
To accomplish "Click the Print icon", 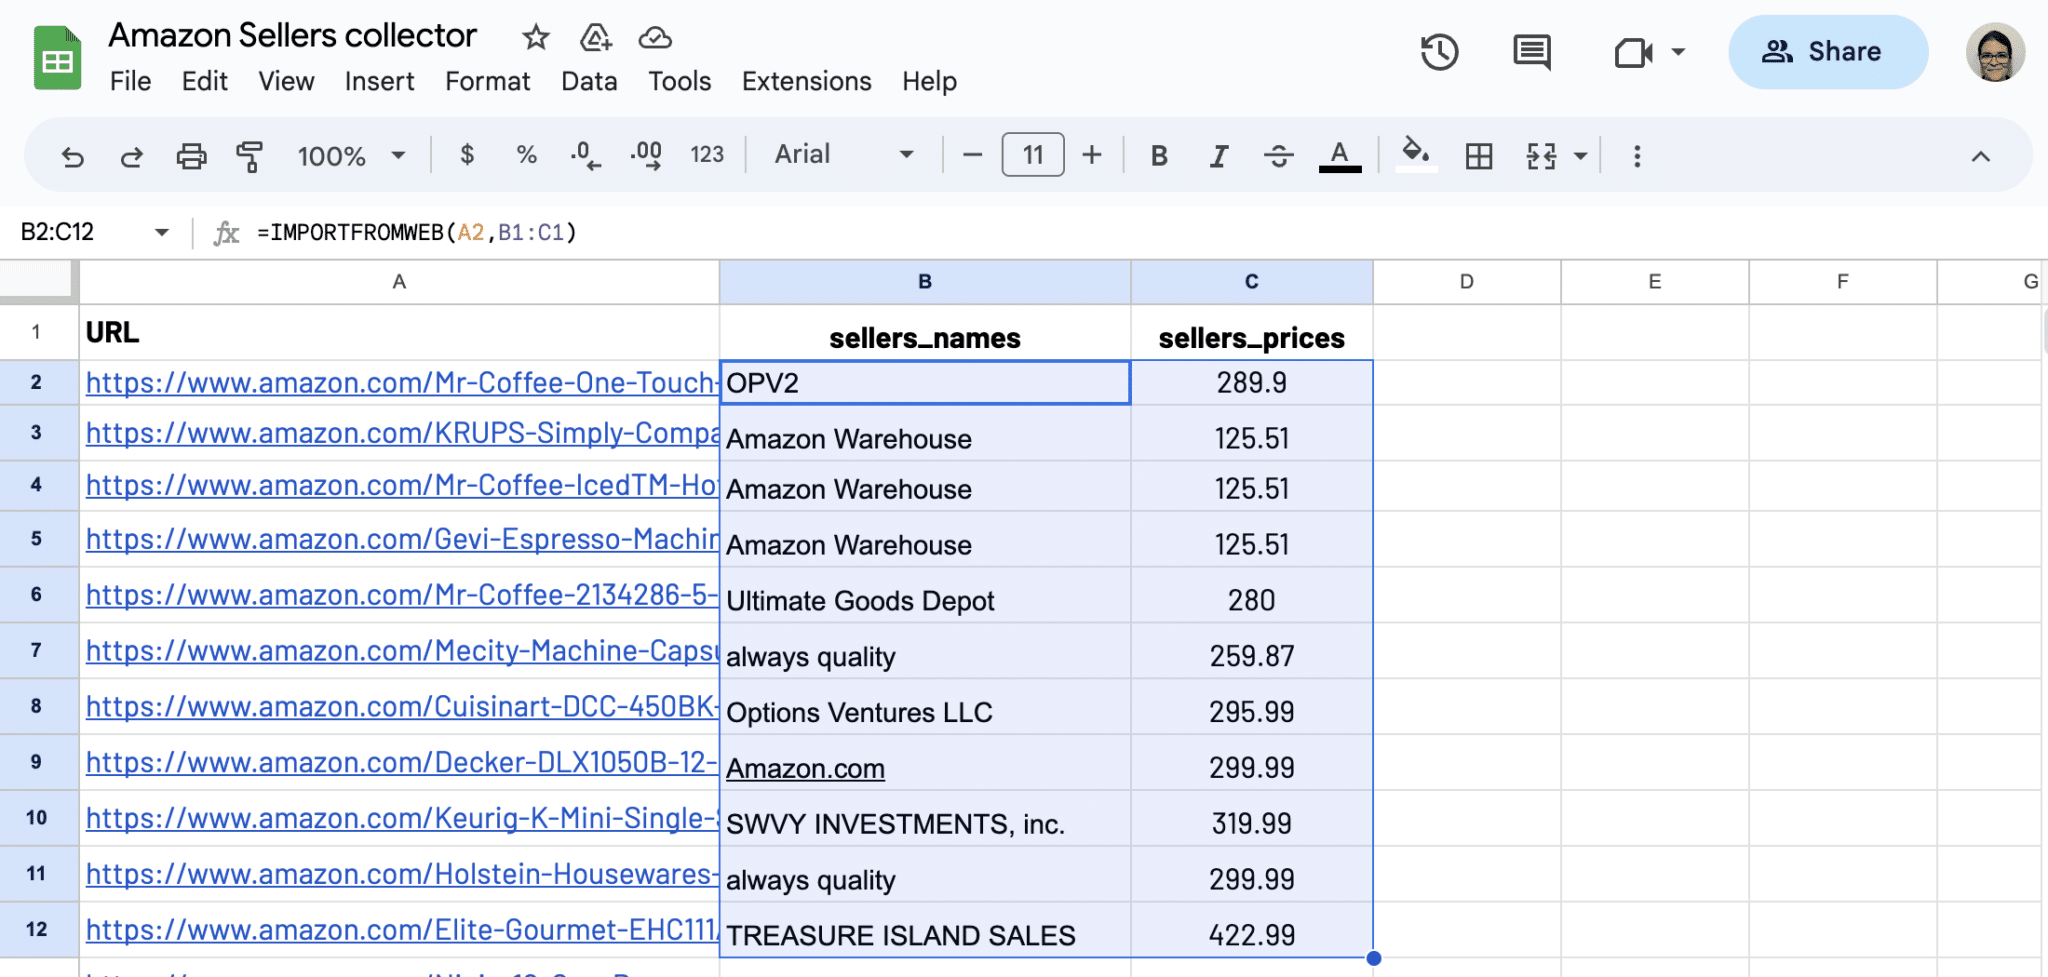I will tap(191, 156).
